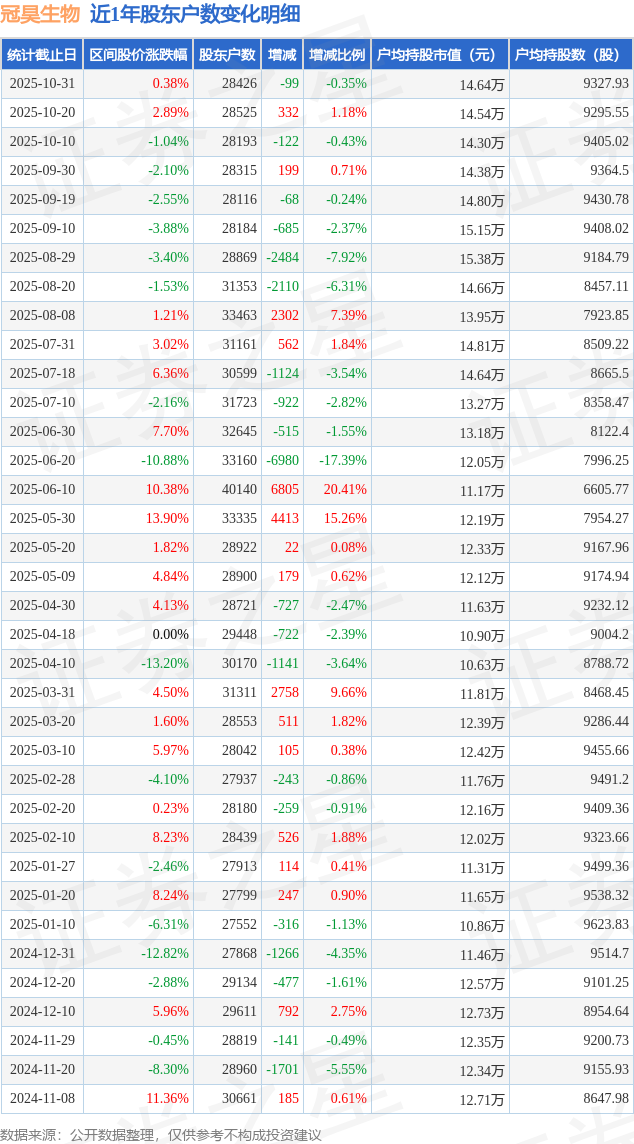Click the 冠昊生物 title text
634x1144 pixels.
41,14
